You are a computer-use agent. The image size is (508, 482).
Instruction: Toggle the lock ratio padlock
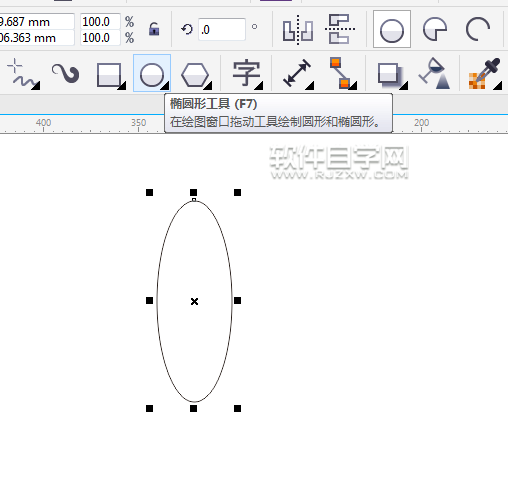click(x=154, y=29)
